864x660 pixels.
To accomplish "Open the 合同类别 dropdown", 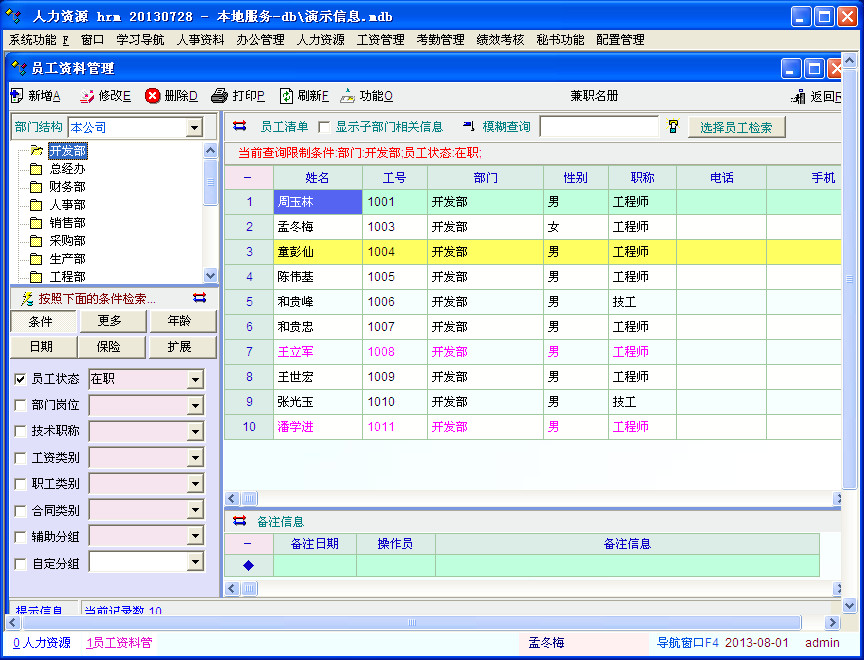I will (195, 510).
